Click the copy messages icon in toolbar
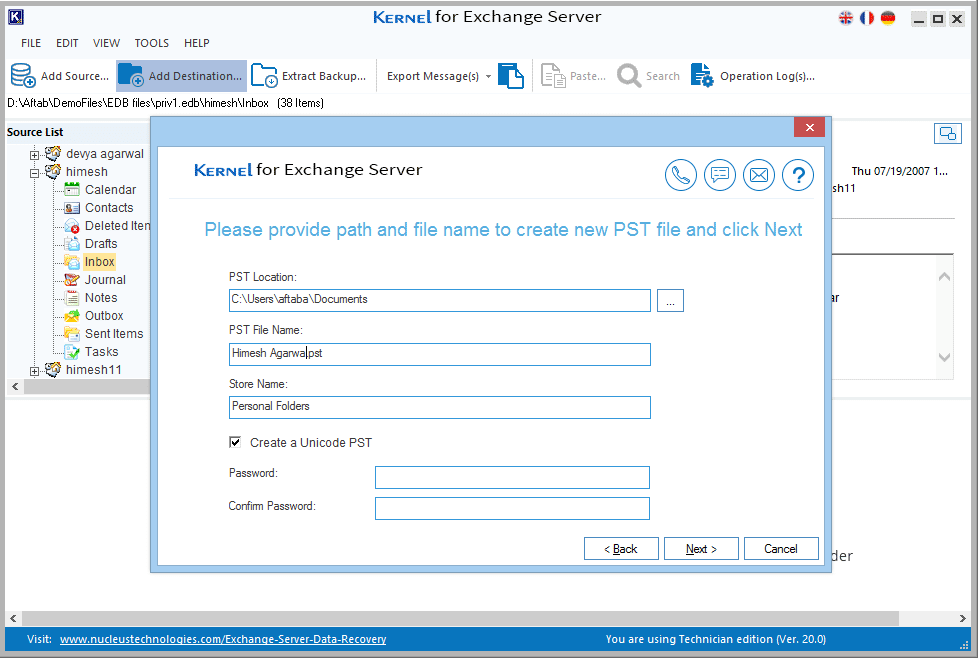The height and width of the screenshot is (659, 978). pos(511,75)
